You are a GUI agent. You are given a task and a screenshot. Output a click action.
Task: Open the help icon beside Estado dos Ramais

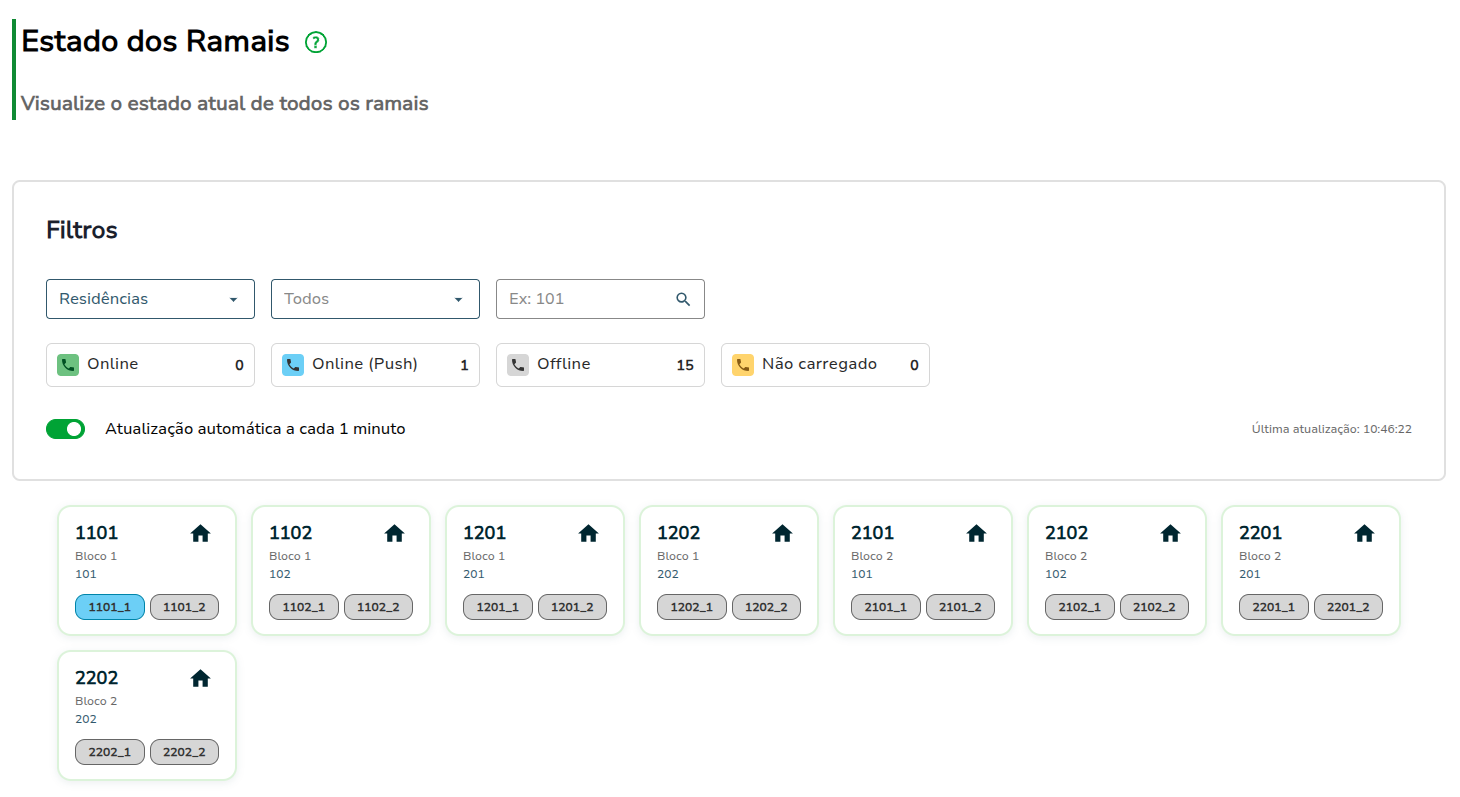tap(316, 42)
